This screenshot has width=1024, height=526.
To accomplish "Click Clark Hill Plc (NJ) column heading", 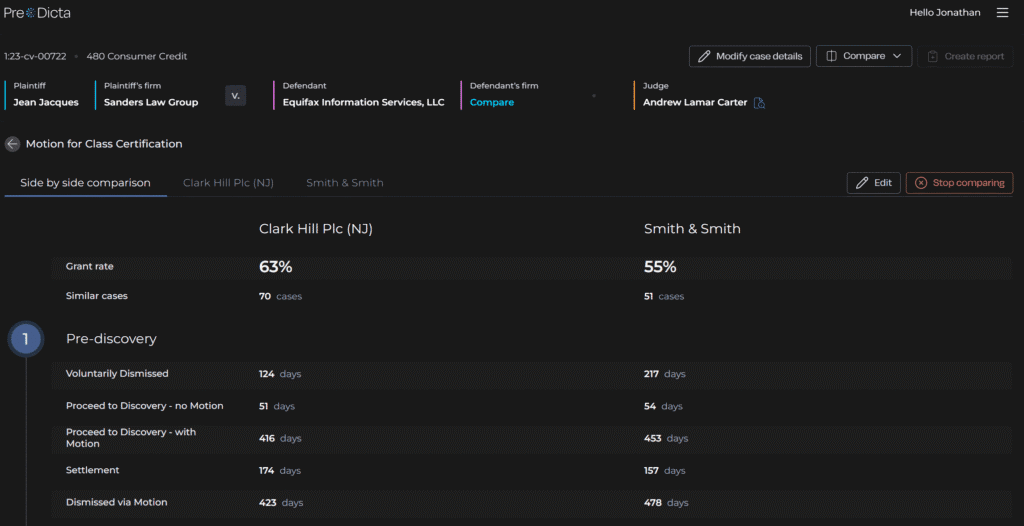I will click(x=316, y=229).
